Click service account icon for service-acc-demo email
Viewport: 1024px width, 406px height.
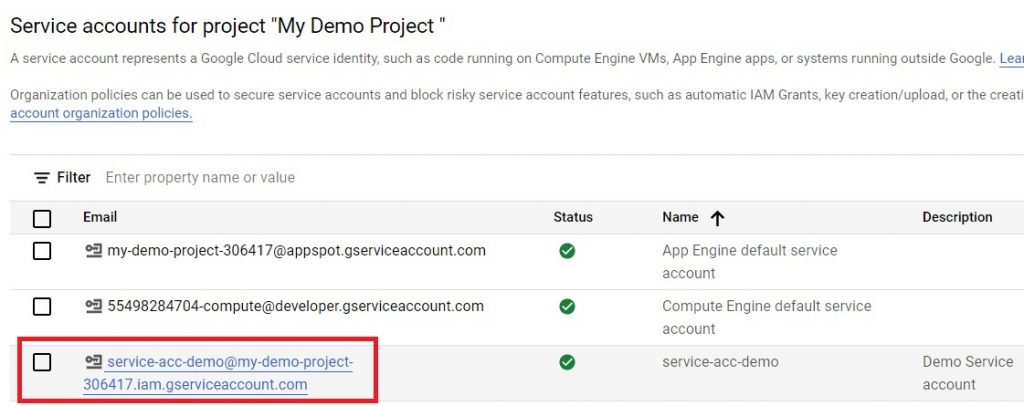tap(94, 362)
